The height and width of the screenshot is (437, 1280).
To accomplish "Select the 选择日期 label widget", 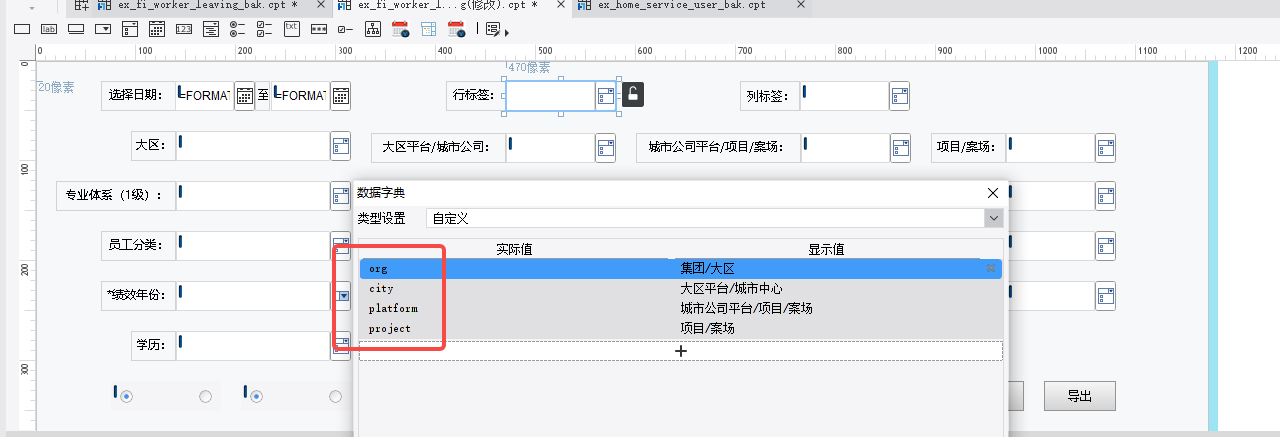I will point(138,96).
